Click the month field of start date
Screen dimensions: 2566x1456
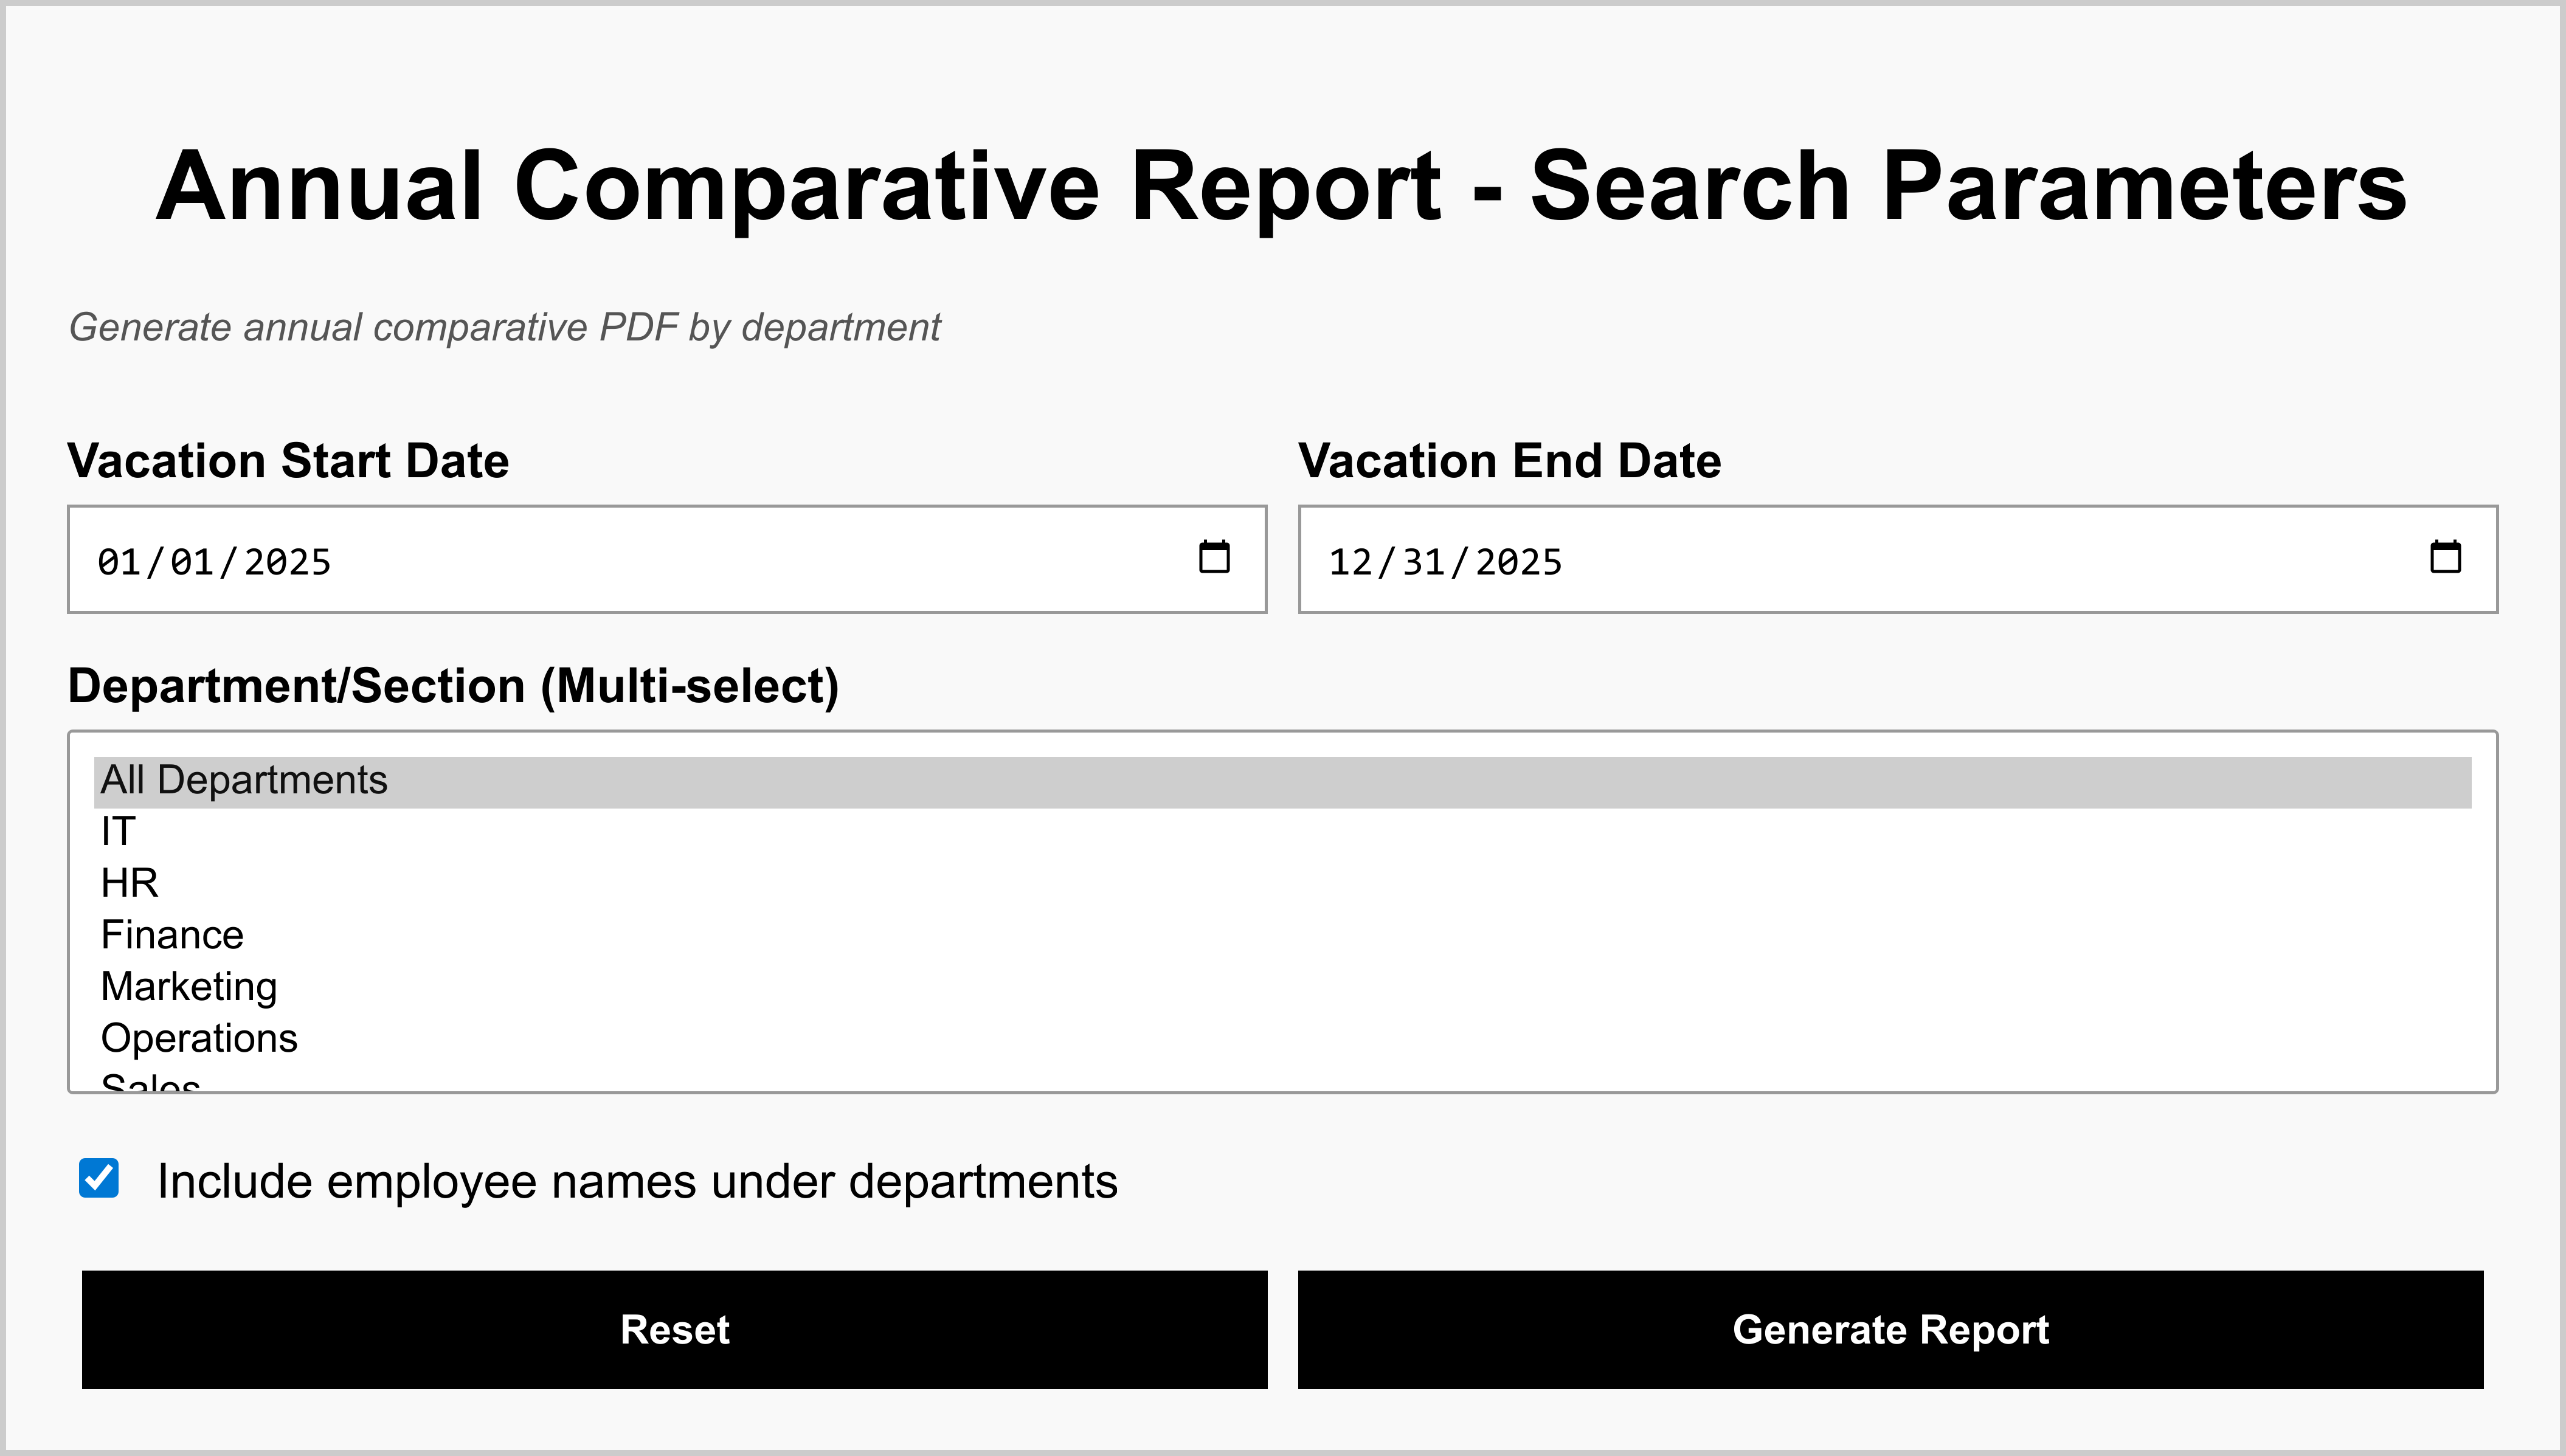tap(119, 562)
